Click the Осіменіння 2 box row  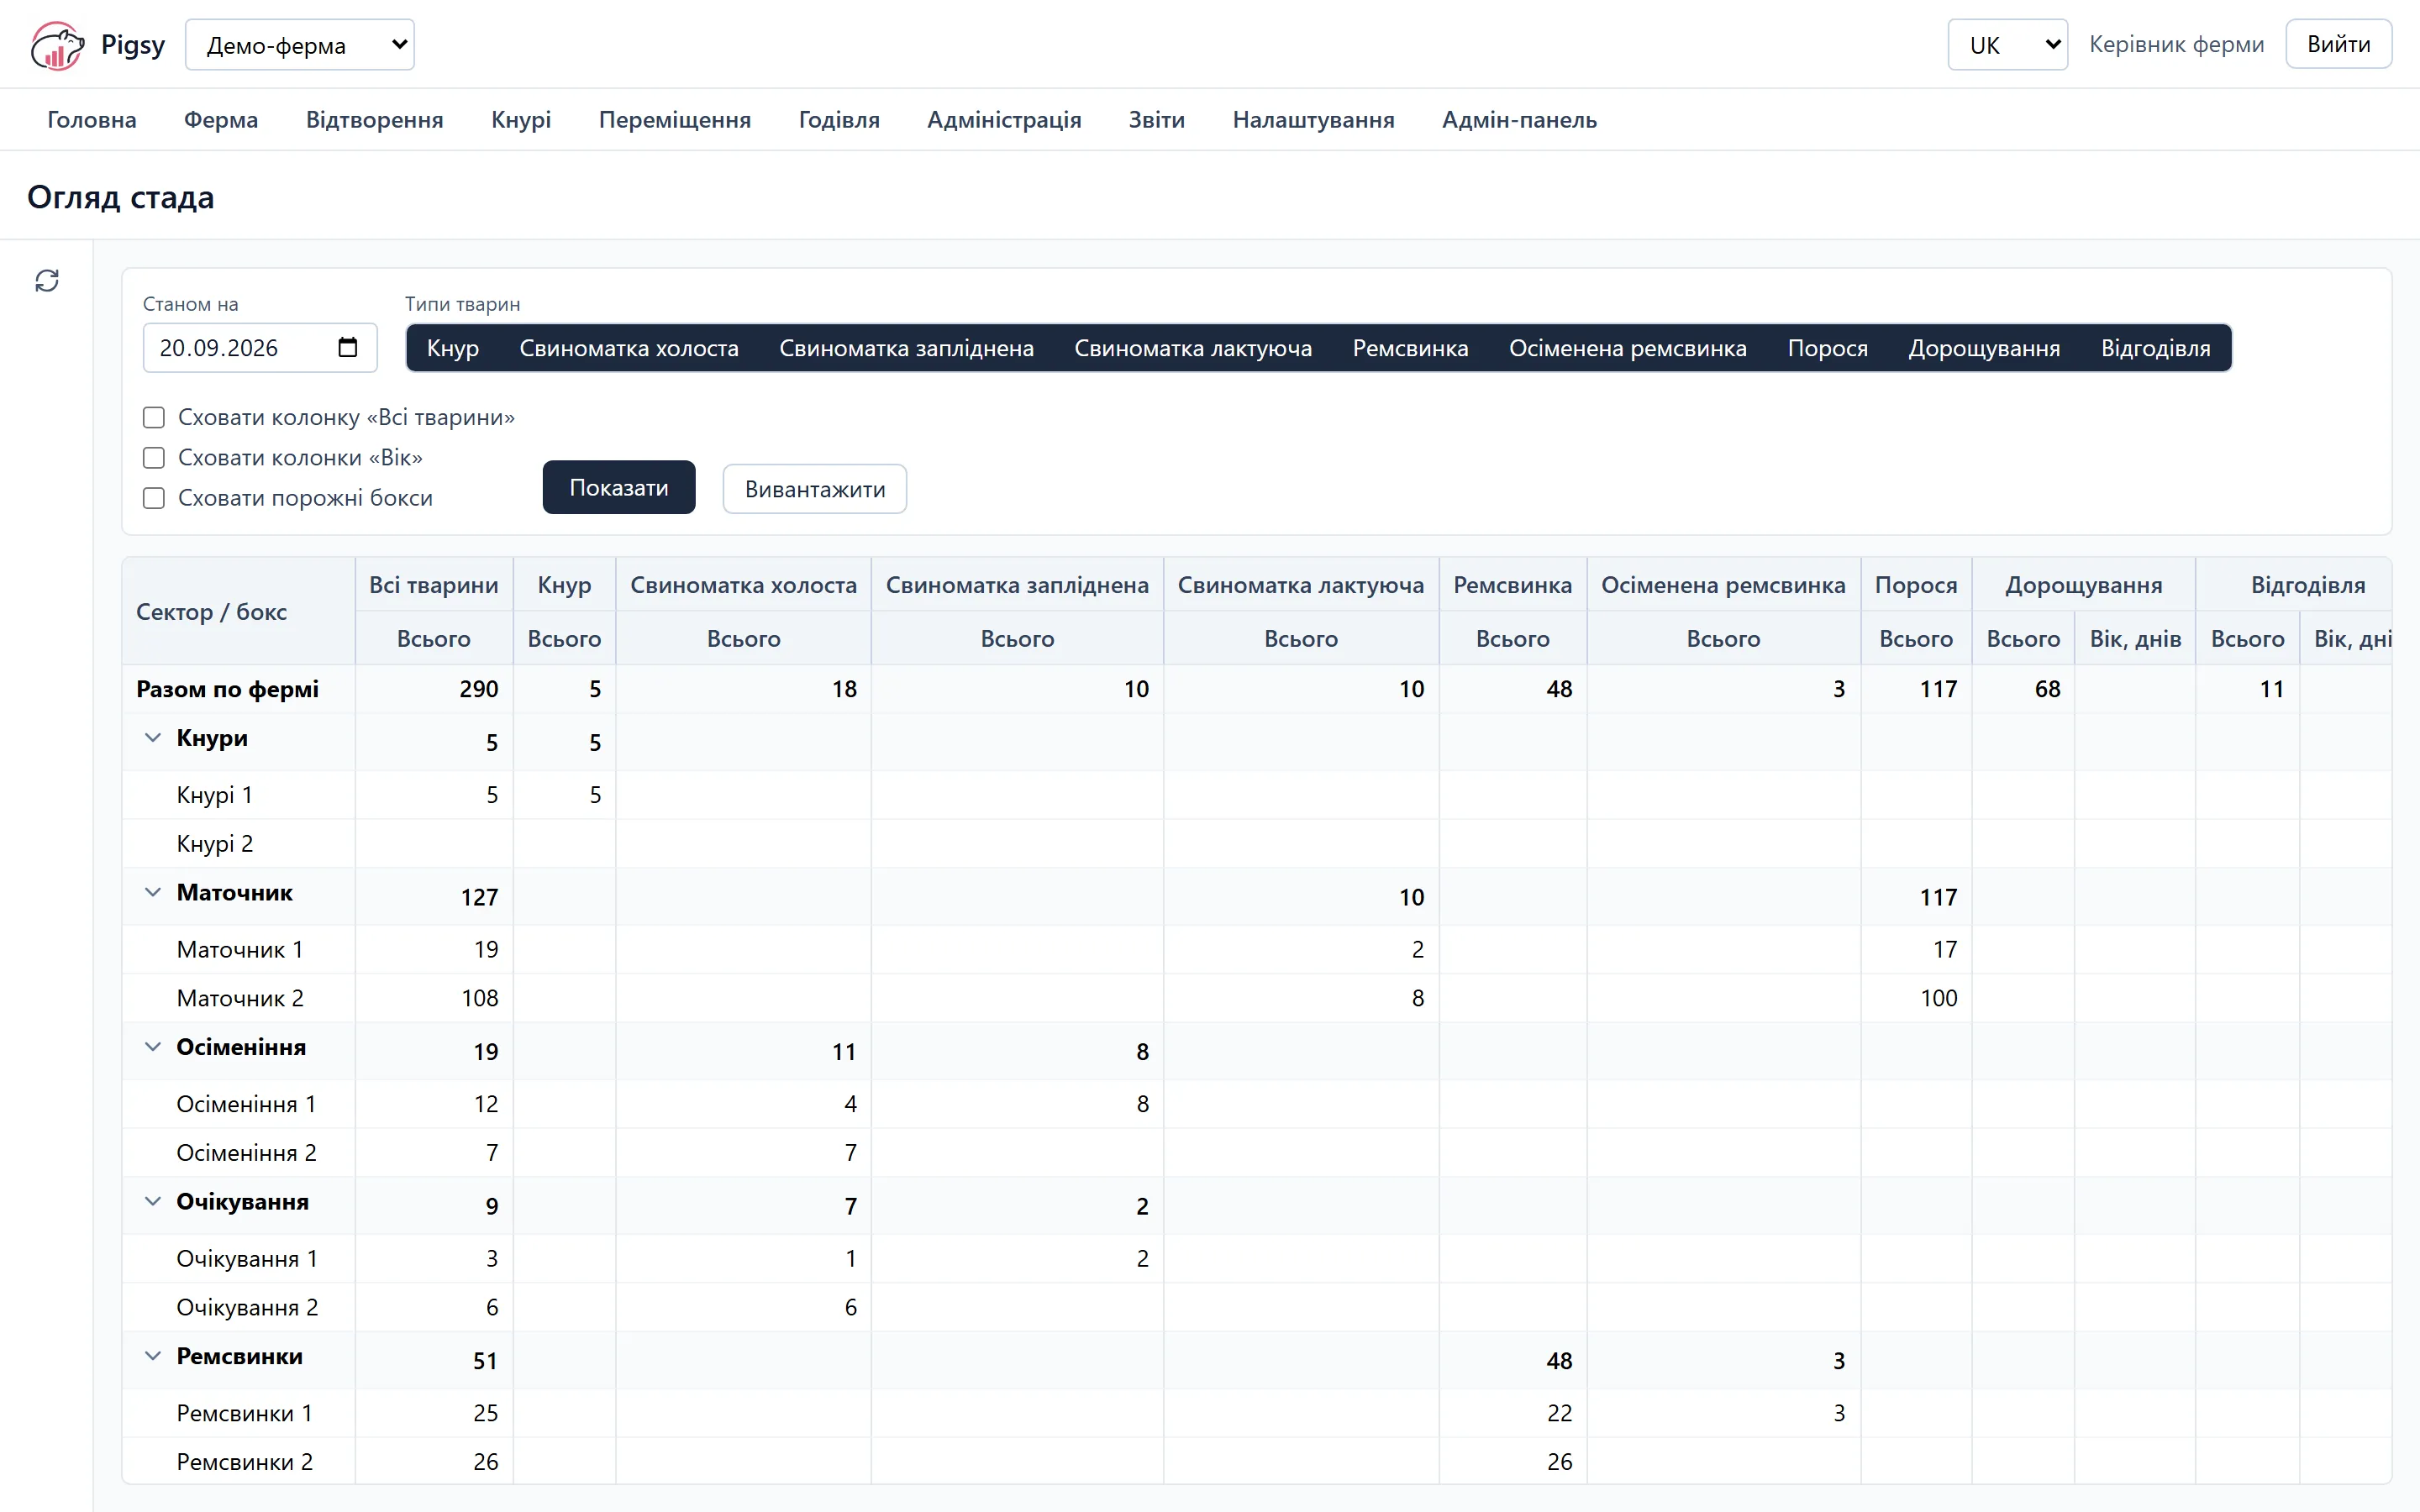[1257, 1153]
